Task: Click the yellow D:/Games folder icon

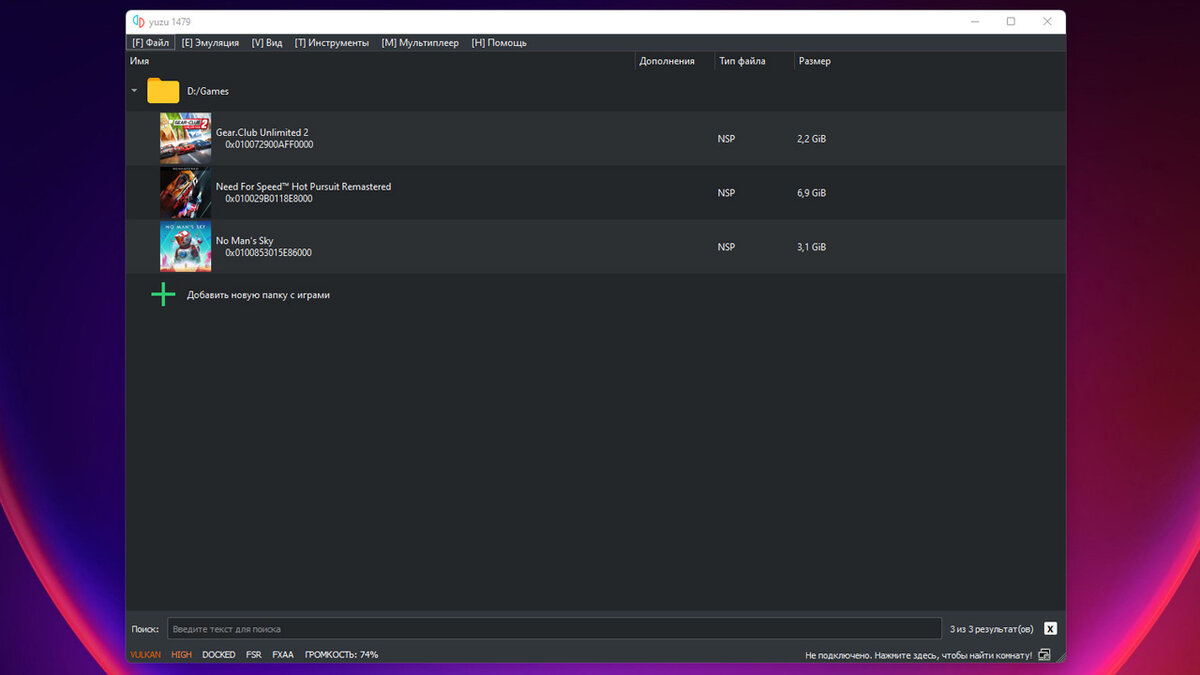Action: coord(163,91)
